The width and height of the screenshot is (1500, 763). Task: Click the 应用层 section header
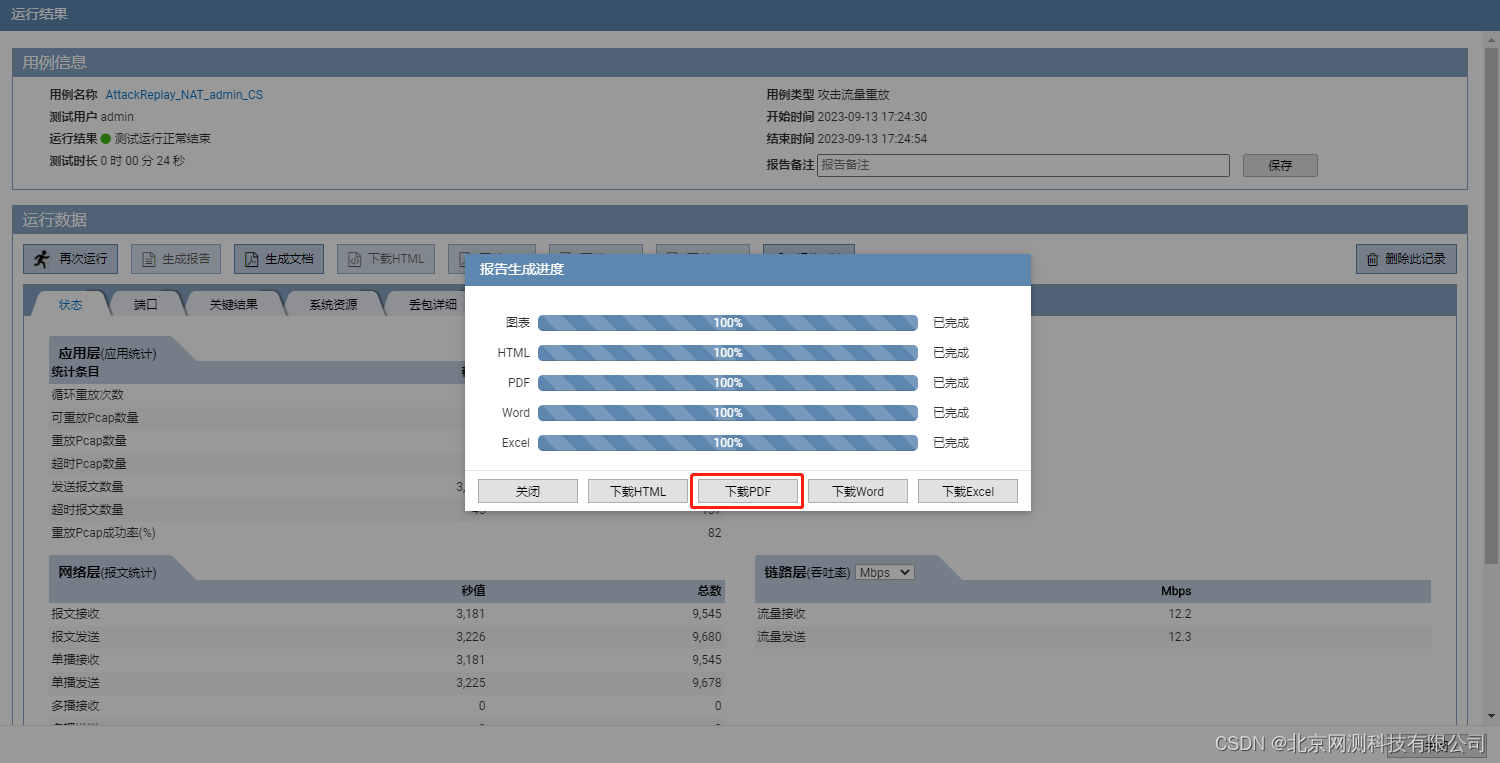(x=107, y=353)
